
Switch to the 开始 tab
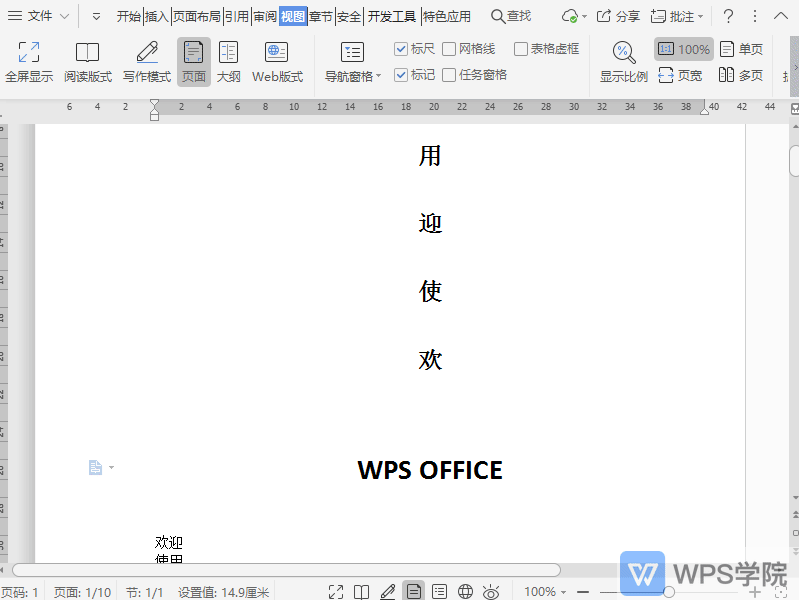(x=128, y=16)
